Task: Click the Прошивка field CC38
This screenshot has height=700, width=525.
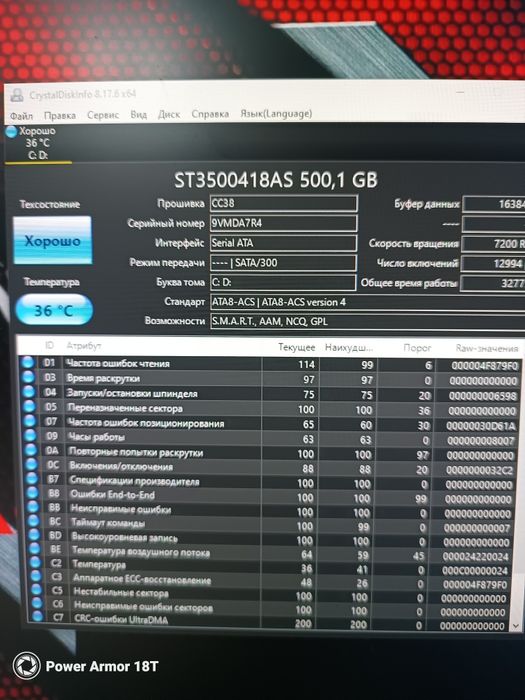Action: 283,203
